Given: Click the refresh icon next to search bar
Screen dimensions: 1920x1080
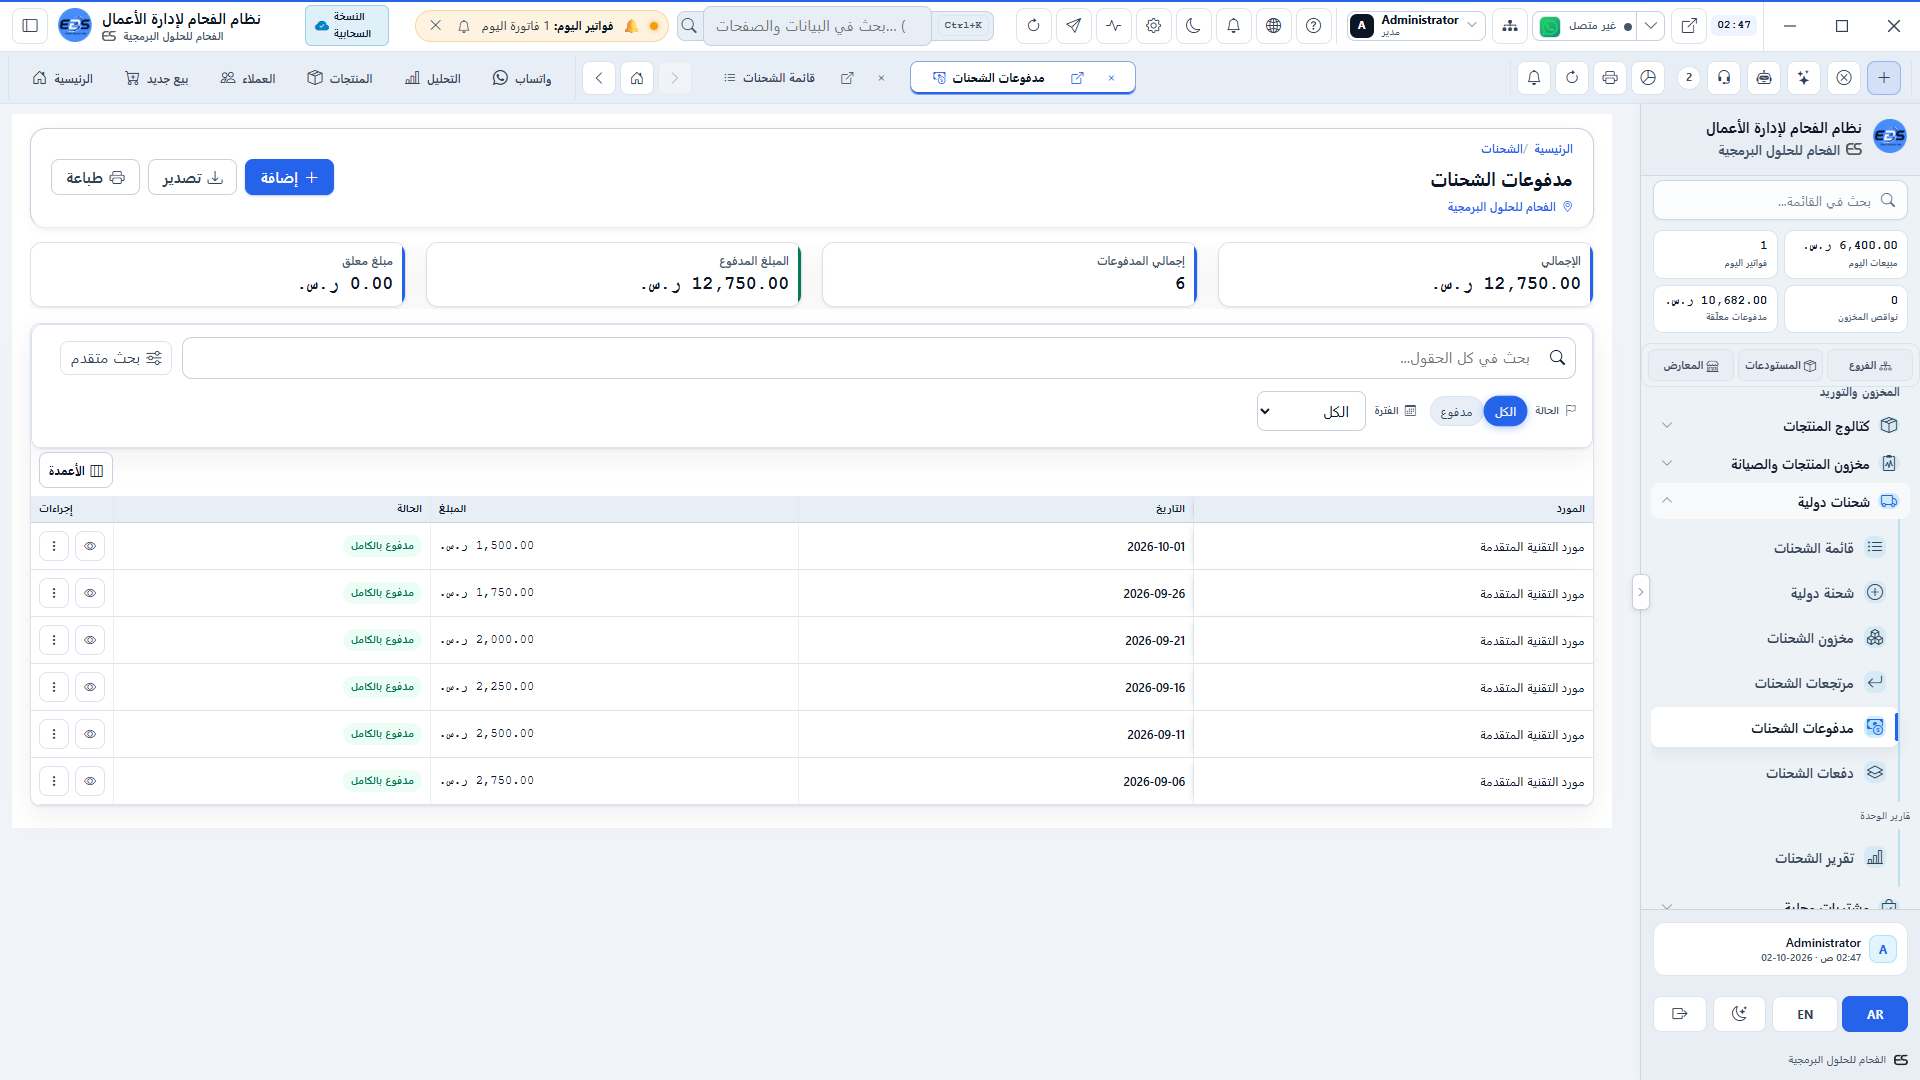Looking at the screenshot, I should tap(1033, 26).
